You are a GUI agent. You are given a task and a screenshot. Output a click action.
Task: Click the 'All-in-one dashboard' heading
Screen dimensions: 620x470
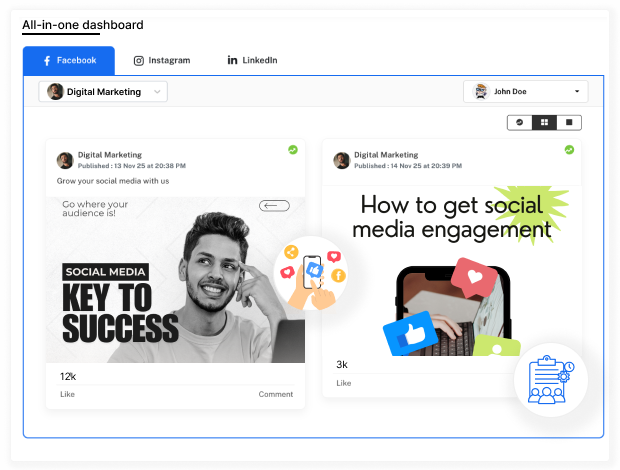[x=83, y=25]
